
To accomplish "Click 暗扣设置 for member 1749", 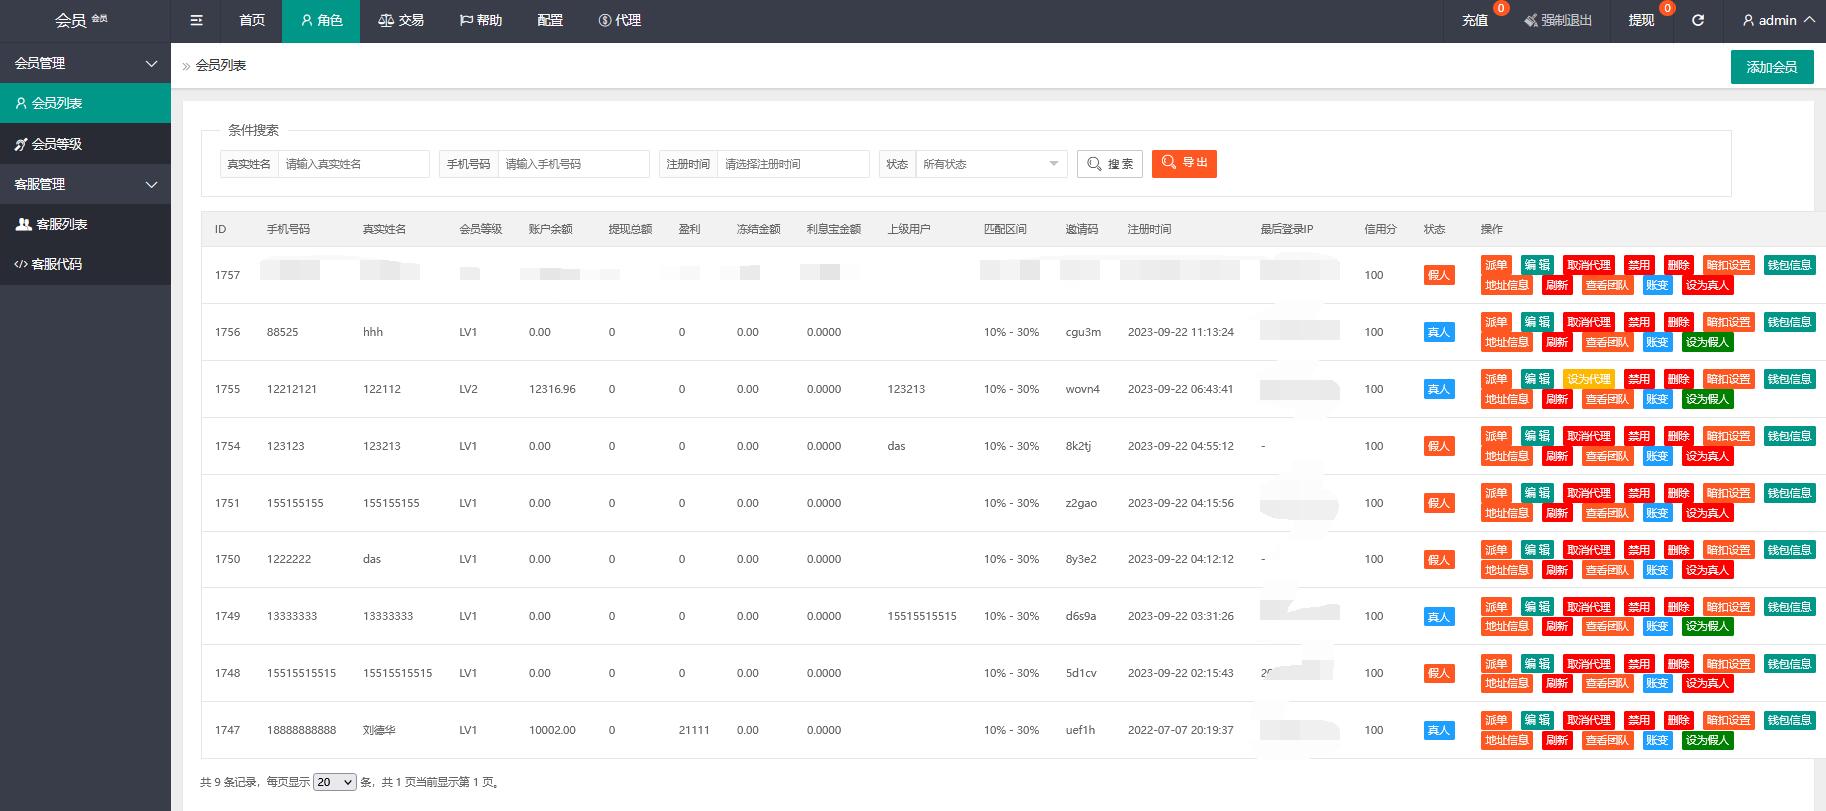I will [1729, 607].
